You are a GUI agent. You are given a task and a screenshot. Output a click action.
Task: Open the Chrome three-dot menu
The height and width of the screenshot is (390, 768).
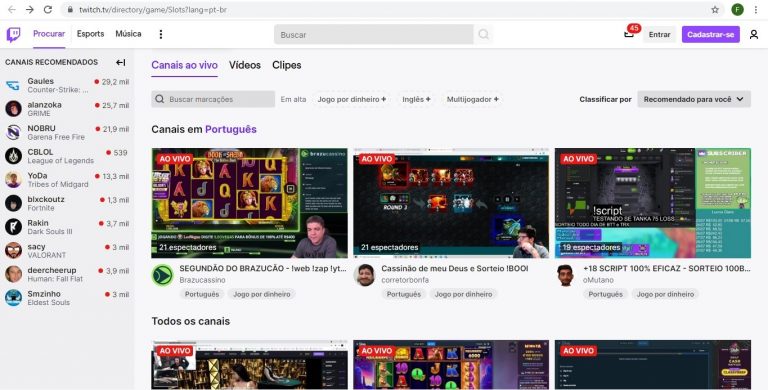[x=756, y=9]
